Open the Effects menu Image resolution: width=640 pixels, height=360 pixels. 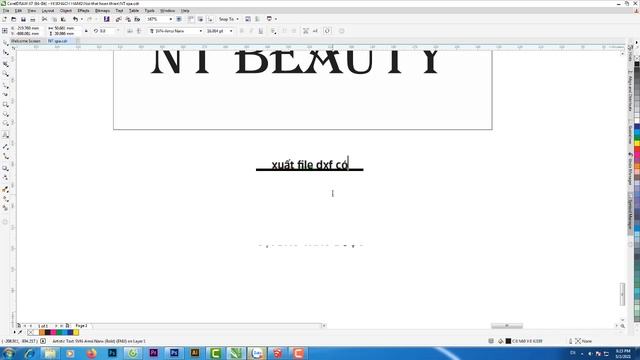click(83, 11)
